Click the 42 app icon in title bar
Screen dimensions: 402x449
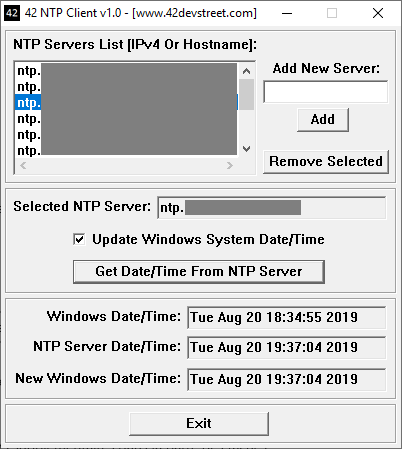click(12, 13)
